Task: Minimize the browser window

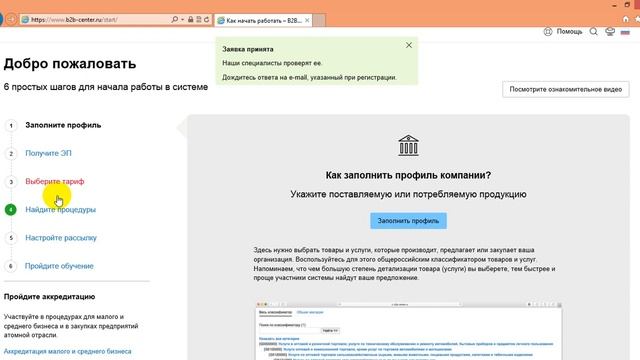Action: pyautogui.click(x=614, y=5)
